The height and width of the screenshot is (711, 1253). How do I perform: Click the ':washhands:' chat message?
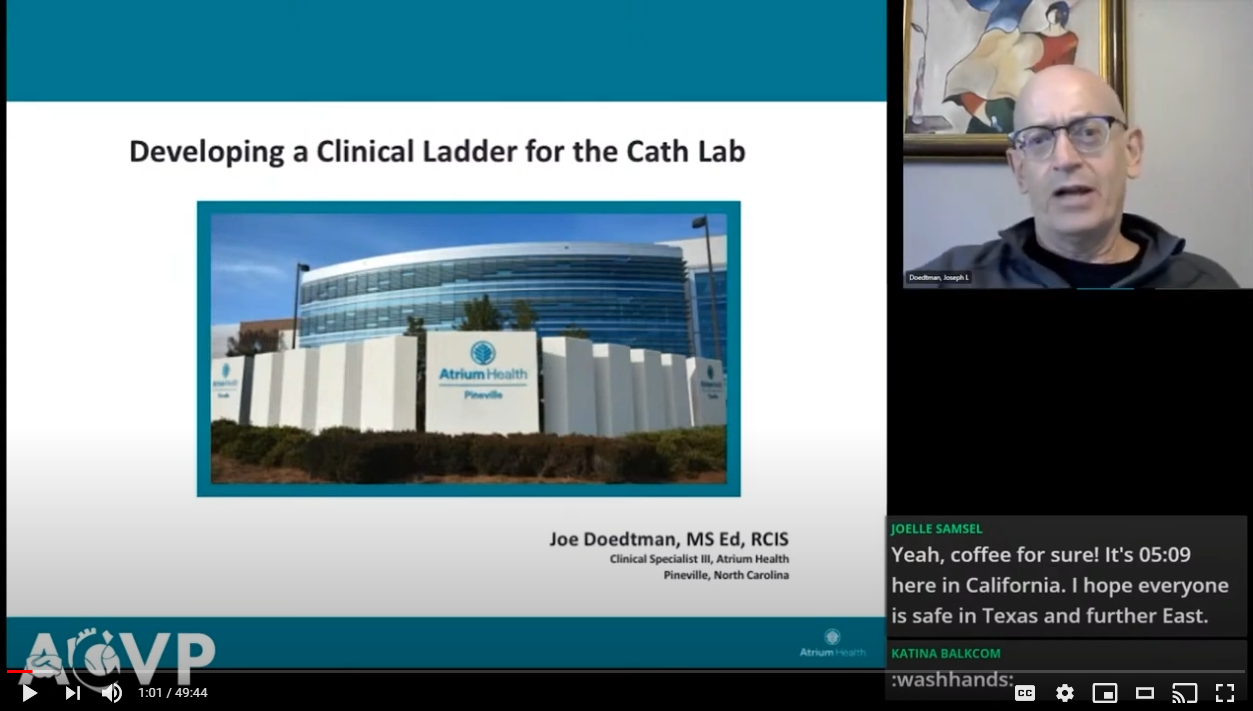pos(952,680)
